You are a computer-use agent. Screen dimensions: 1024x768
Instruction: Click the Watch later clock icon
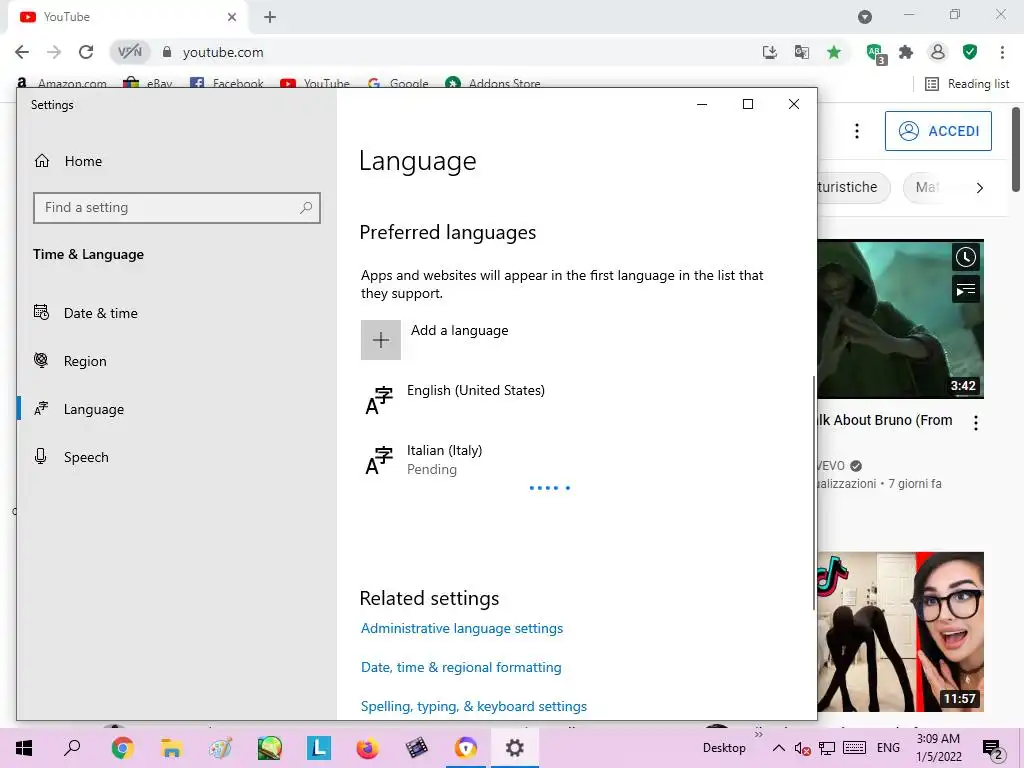(x=966, y=257)
